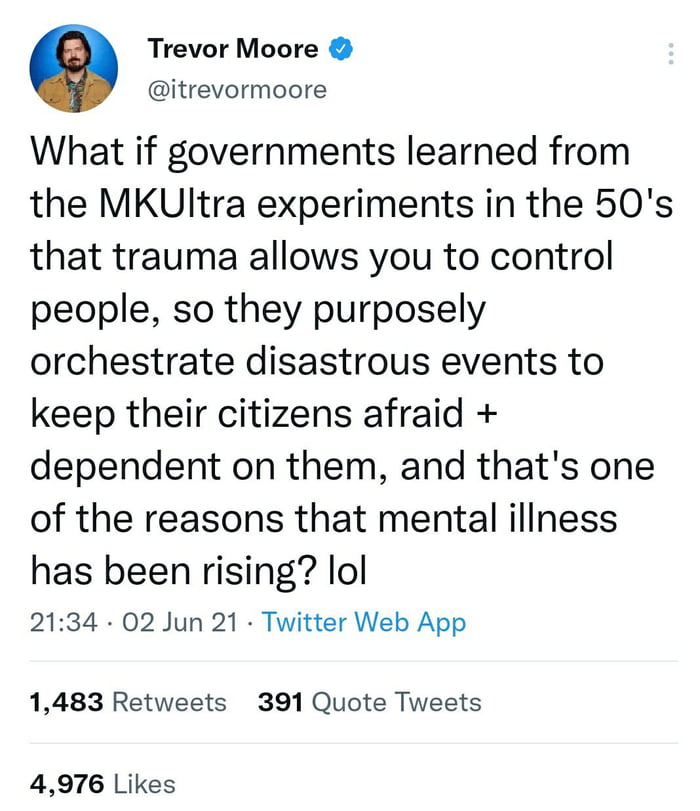This screenshot has height=811, width=700.
Task: Open the three-dot more options menu
Action: (x=671, y=54)
